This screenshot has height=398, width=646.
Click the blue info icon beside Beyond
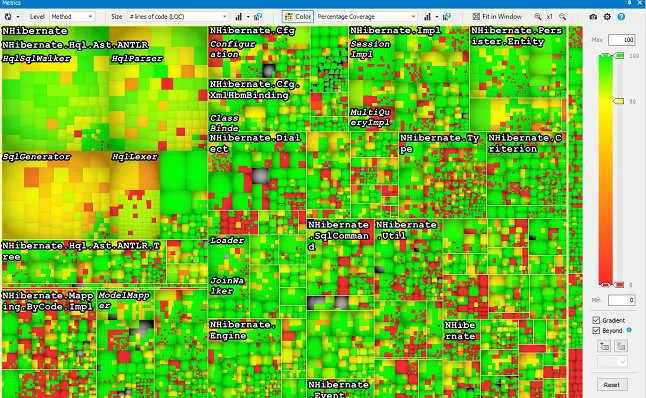629,330
